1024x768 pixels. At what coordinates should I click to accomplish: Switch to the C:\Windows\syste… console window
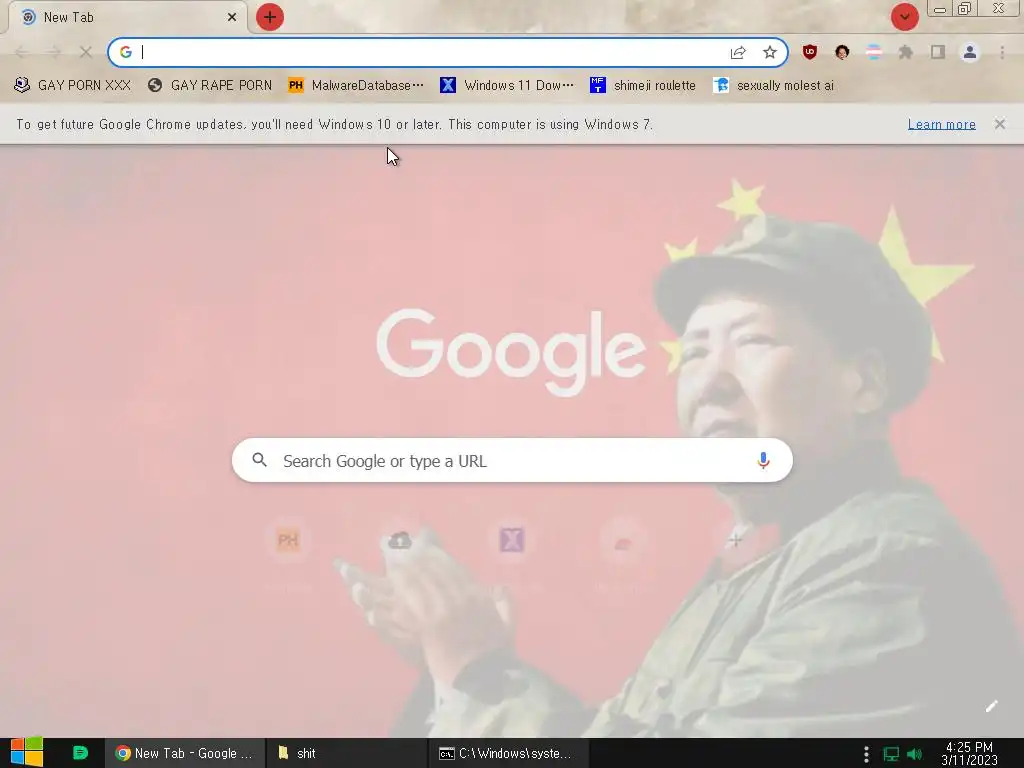click(x=509, y=753)
